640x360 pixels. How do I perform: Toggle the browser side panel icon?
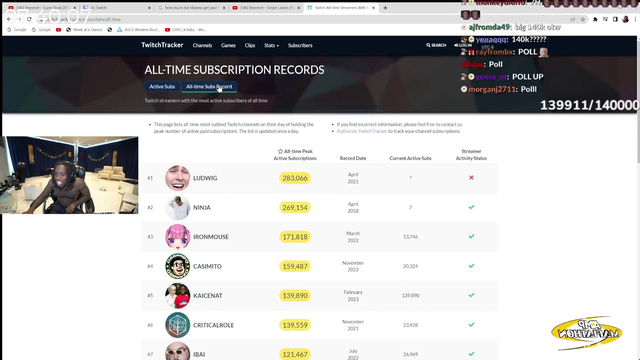[615, 19]
